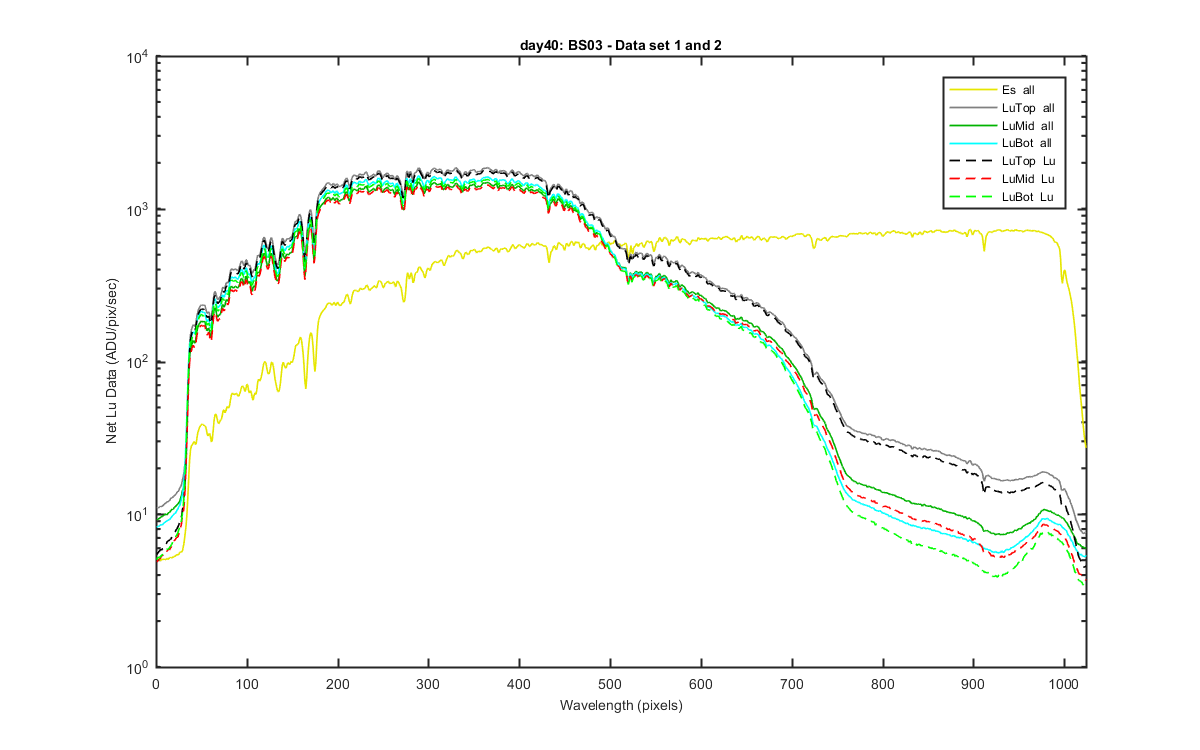The image size is (1200, 750).
Task: Click the 'LuBot Lu' legend label
Action: 1027,197
